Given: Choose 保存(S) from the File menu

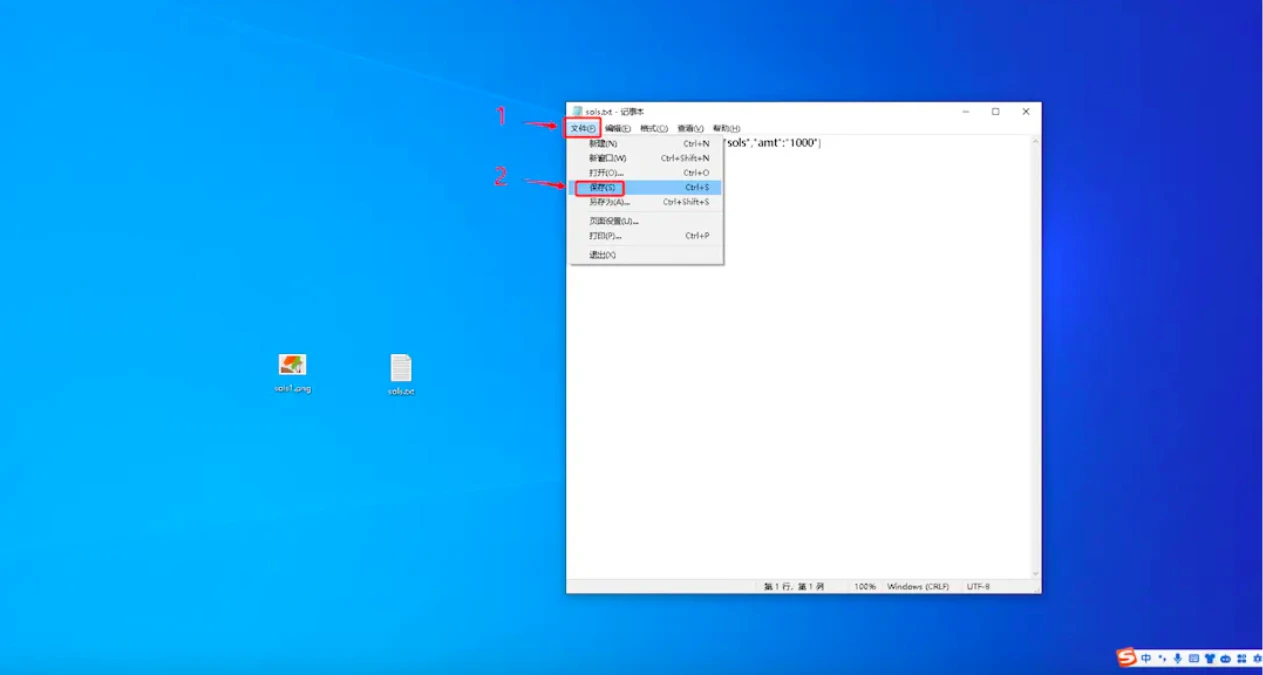Looking at the screenshot, I should pos(602,188).
